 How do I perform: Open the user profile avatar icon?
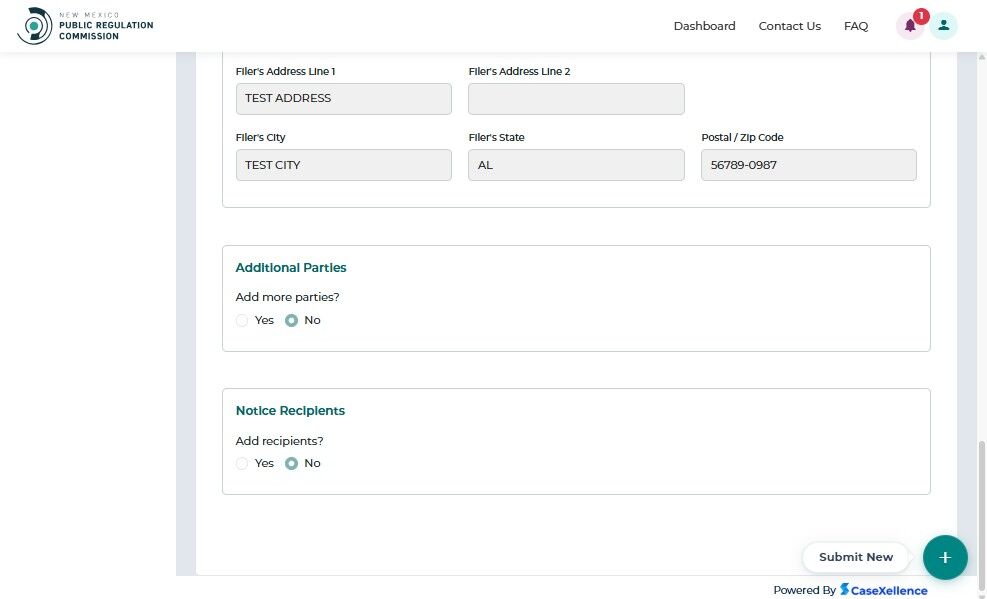click(943, 26)
